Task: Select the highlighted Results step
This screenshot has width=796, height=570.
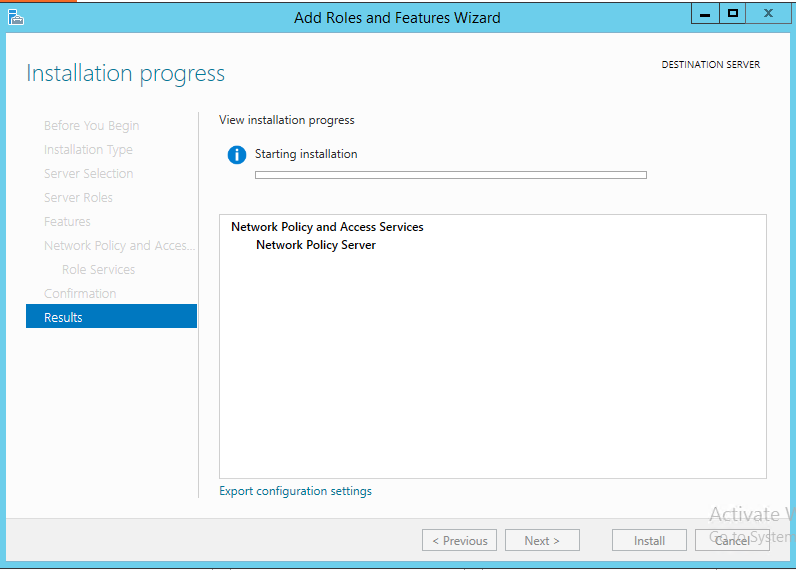Action: 111,317
